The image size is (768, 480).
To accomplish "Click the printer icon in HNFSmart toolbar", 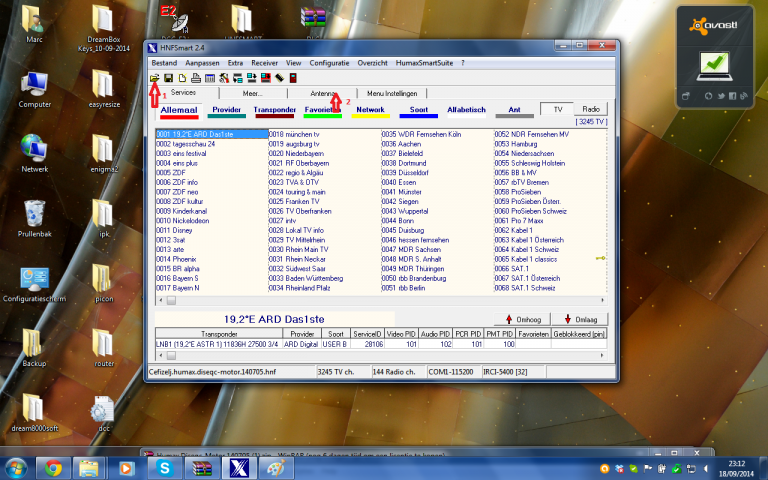I will [x=197, y=77].
